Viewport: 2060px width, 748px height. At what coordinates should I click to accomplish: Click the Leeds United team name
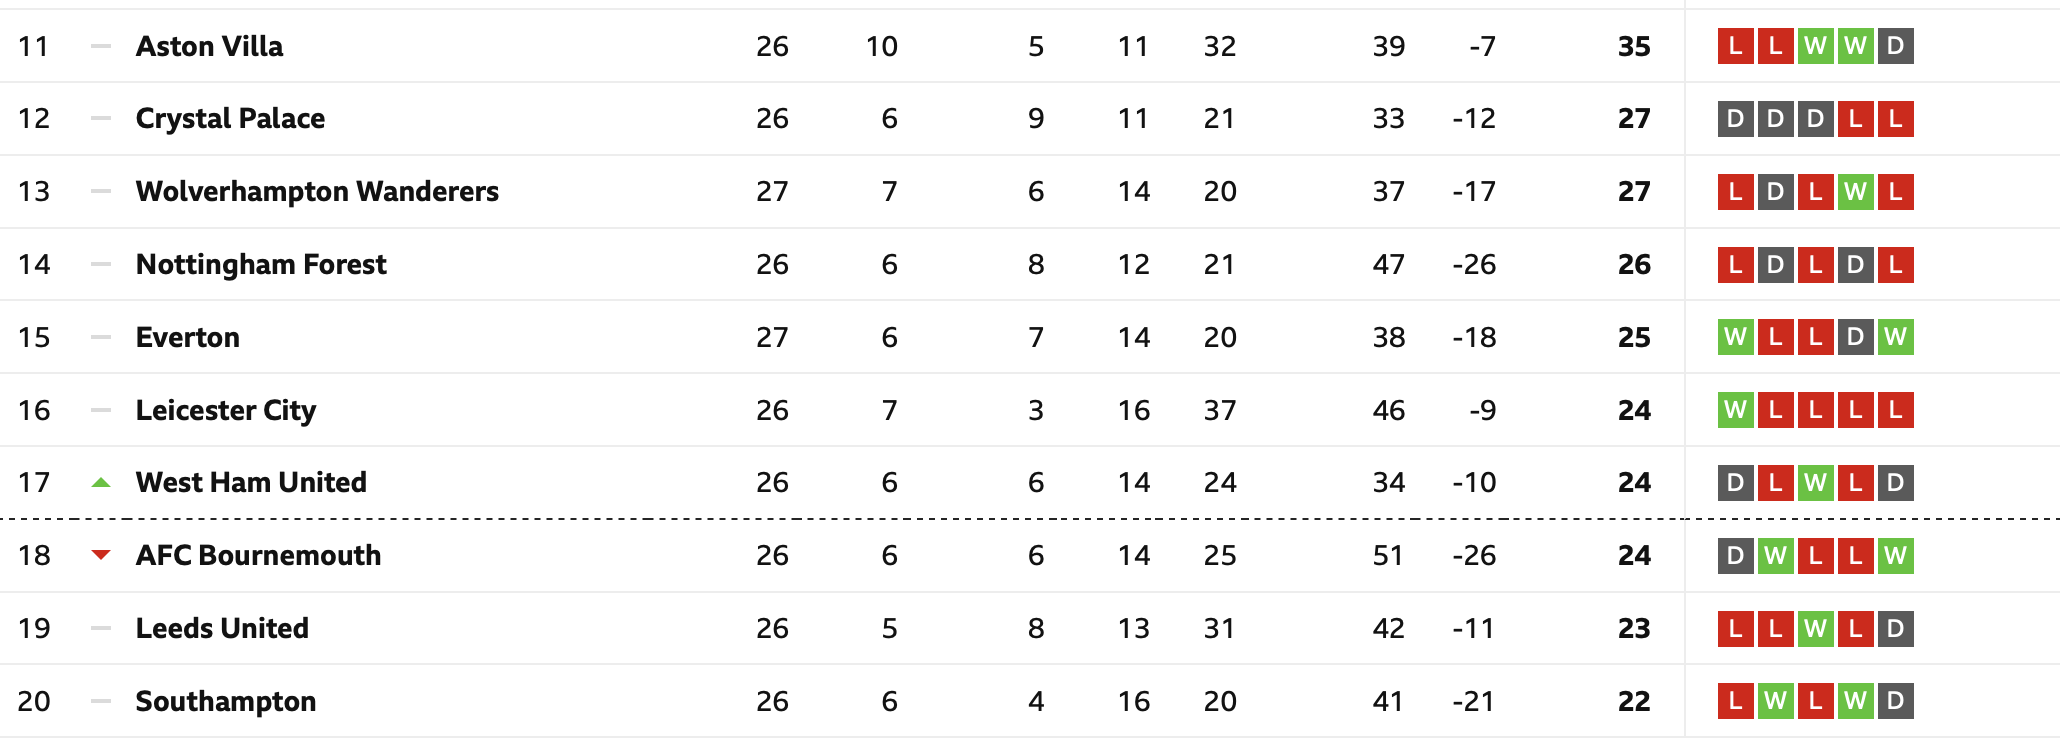point(223,628)
